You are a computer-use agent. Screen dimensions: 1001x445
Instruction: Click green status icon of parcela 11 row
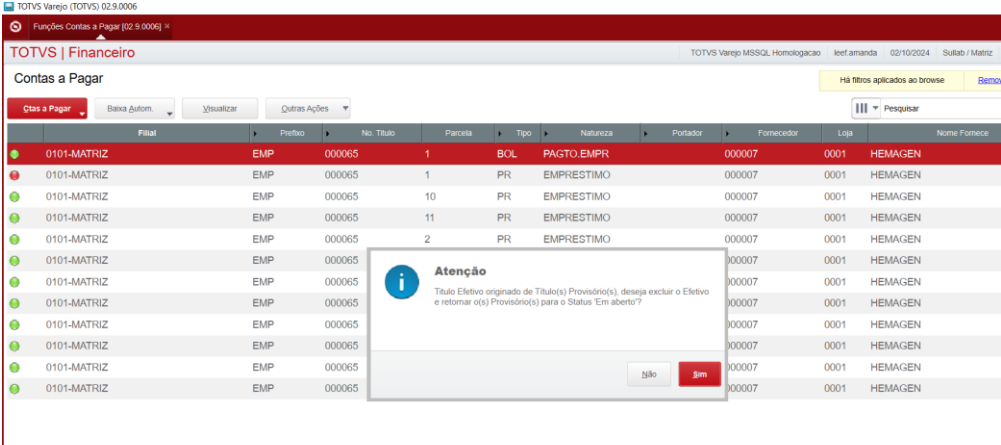pyautogui.click(x=15, y=218)
